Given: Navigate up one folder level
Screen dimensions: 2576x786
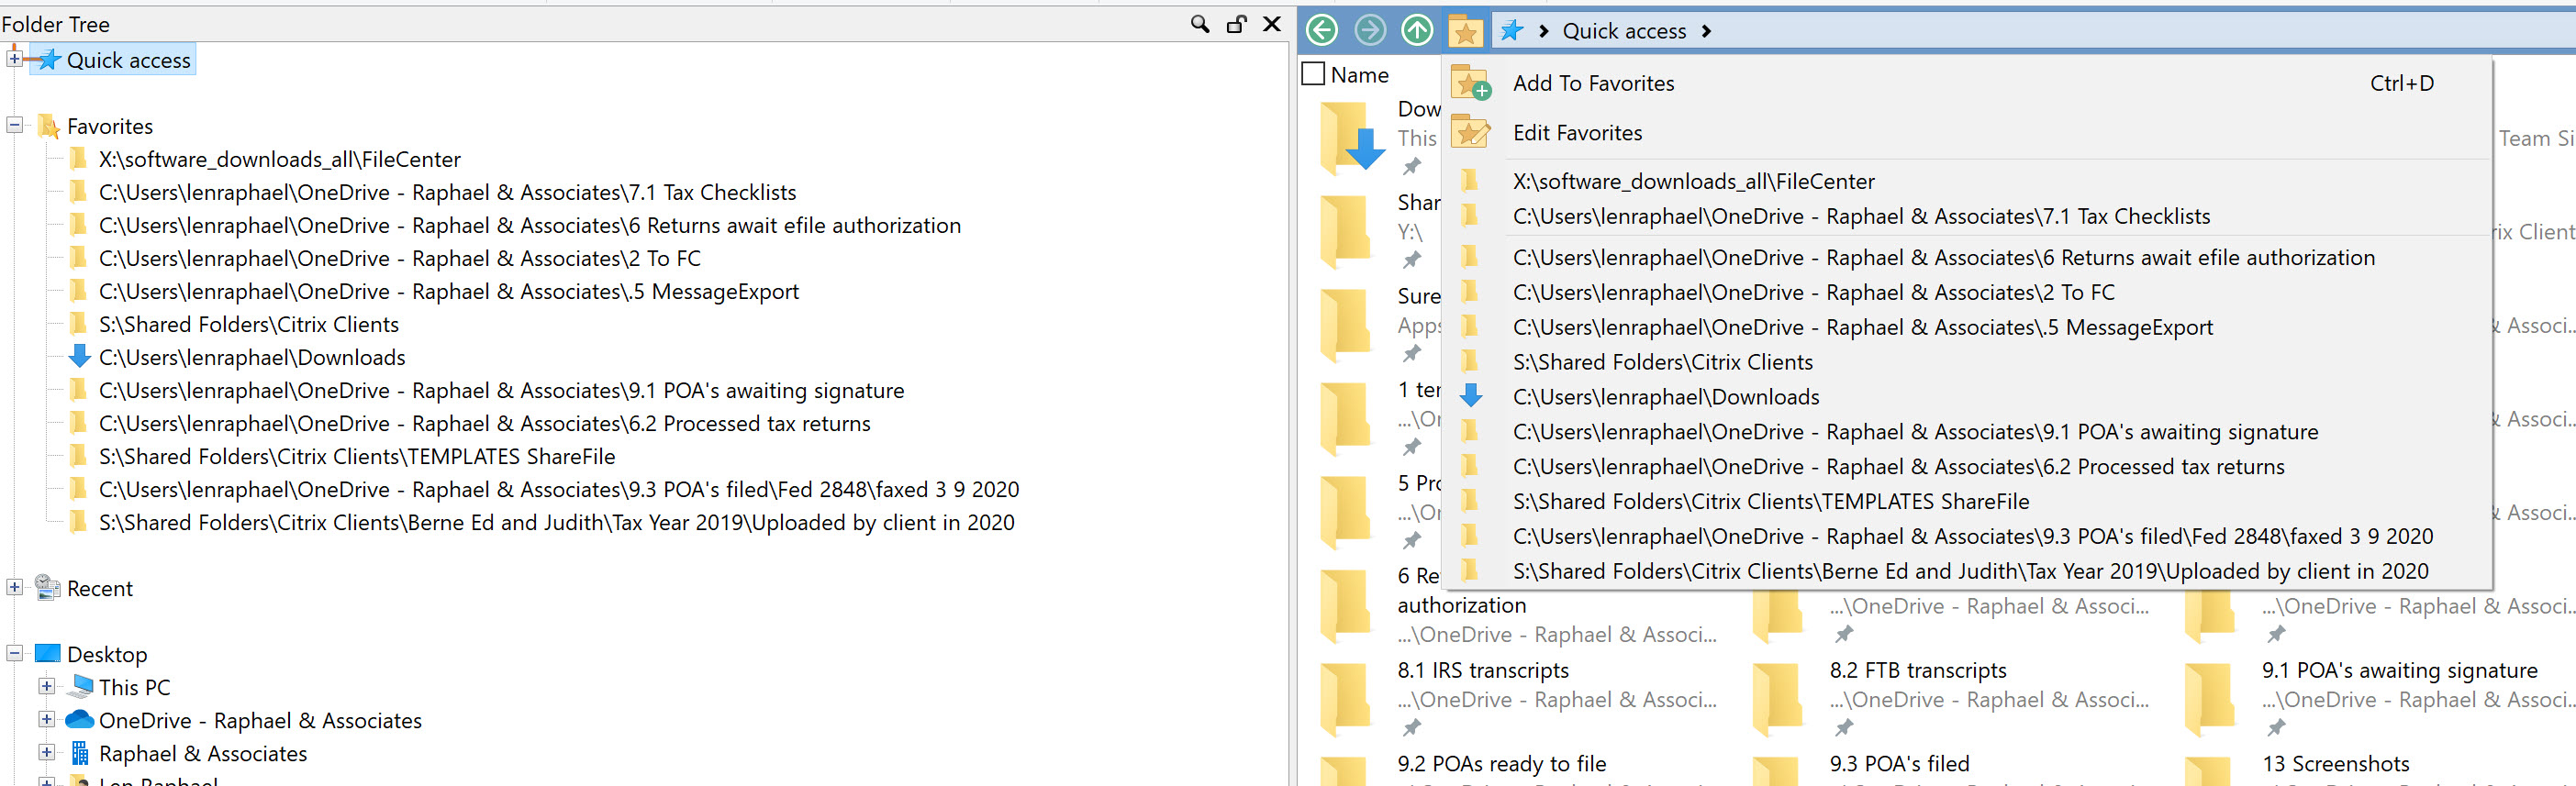Looking at the screenshot, I should [1416, 30].
